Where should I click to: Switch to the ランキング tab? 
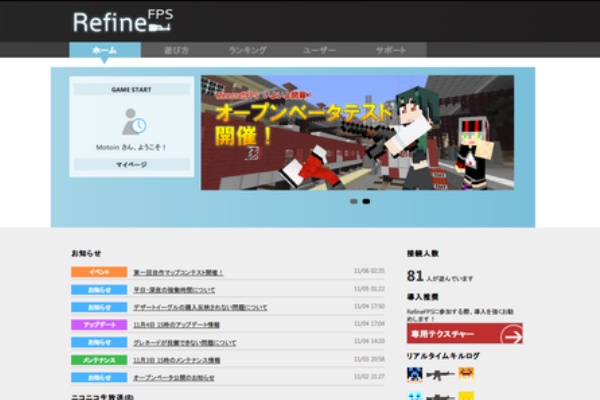pos(248,50)
